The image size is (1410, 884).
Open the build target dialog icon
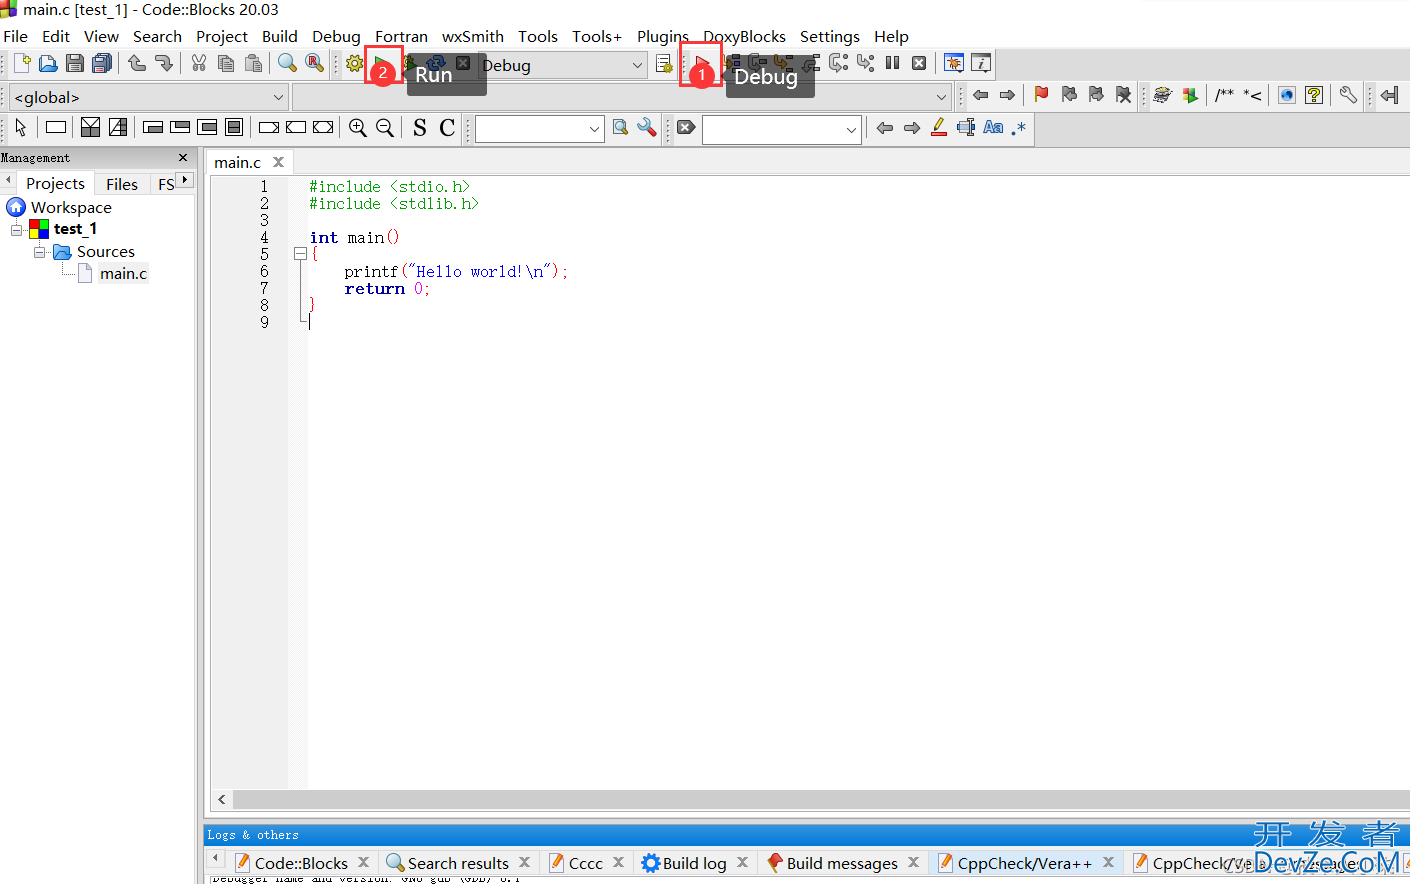point(663,64)
